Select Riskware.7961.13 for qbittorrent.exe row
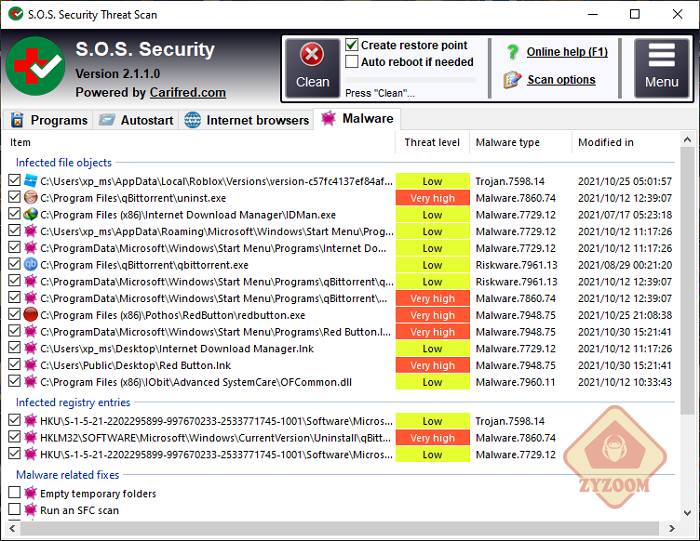 (517, 265)
